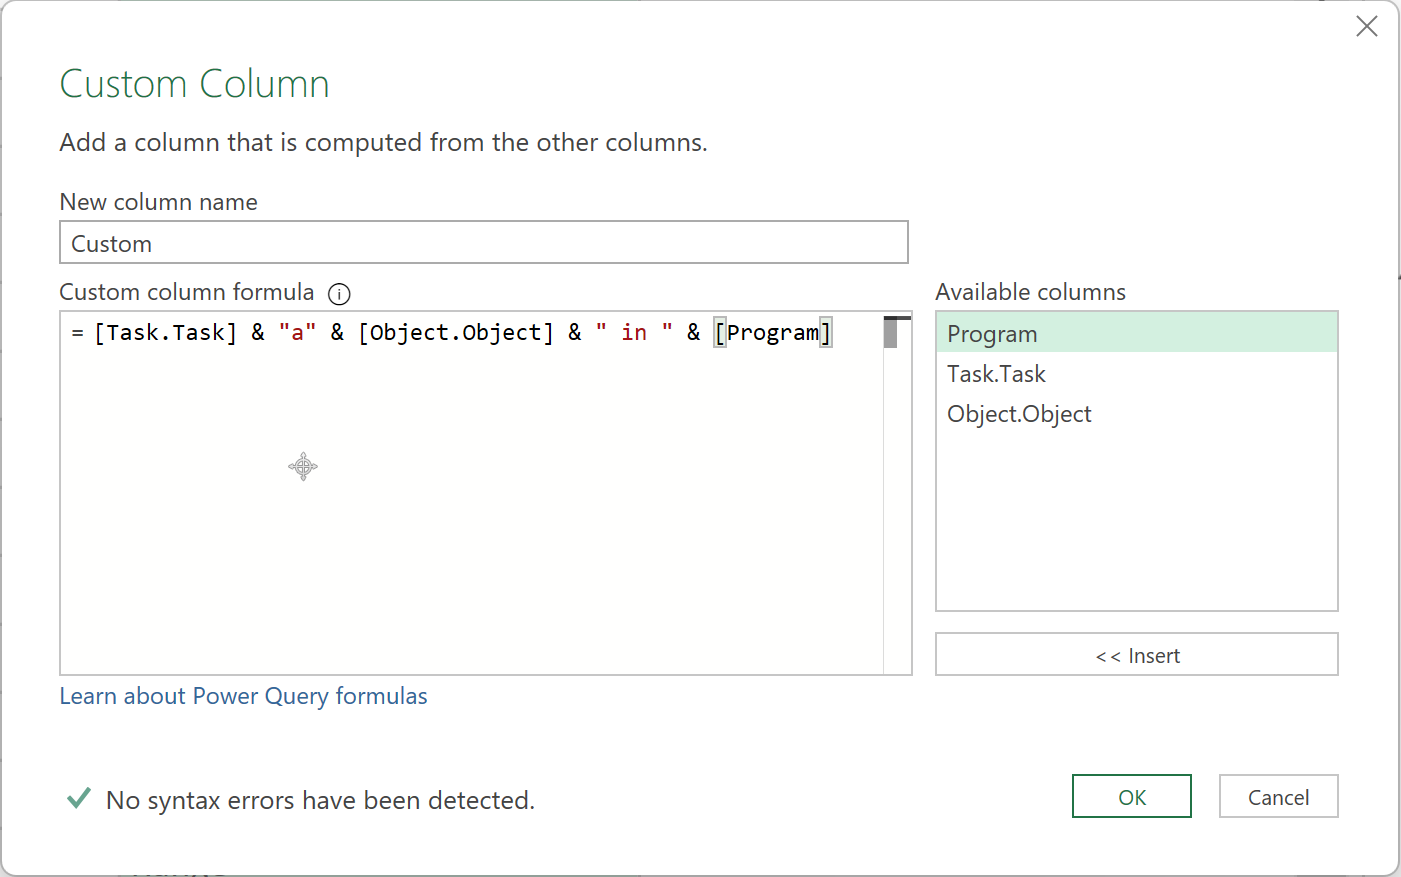Click the green checkmark syntax status icon
This screenshot has height=877, width=1401.
pos(78,799)
